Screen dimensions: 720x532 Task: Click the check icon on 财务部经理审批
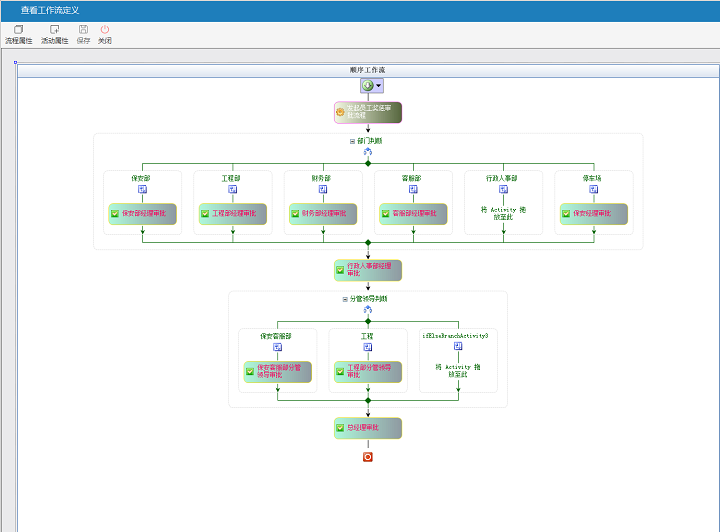point(295,213)
